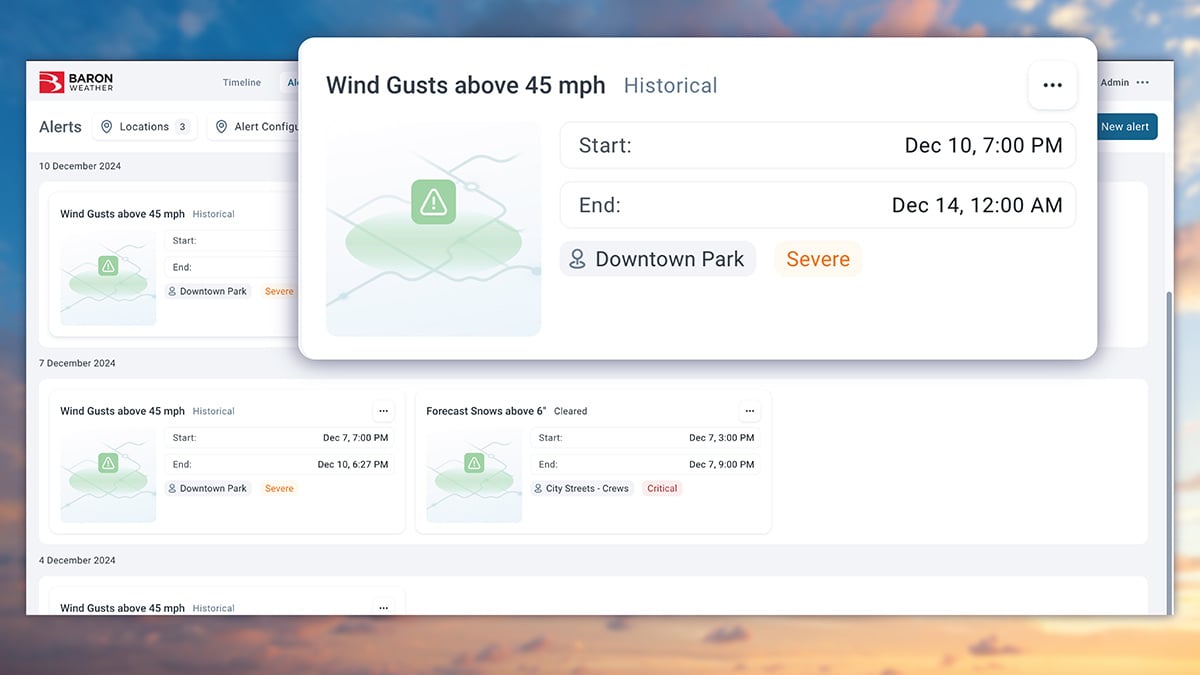Open the enlarged alert card's three-dot menu
This screenshot has height=675, width=1200.
1052,86
